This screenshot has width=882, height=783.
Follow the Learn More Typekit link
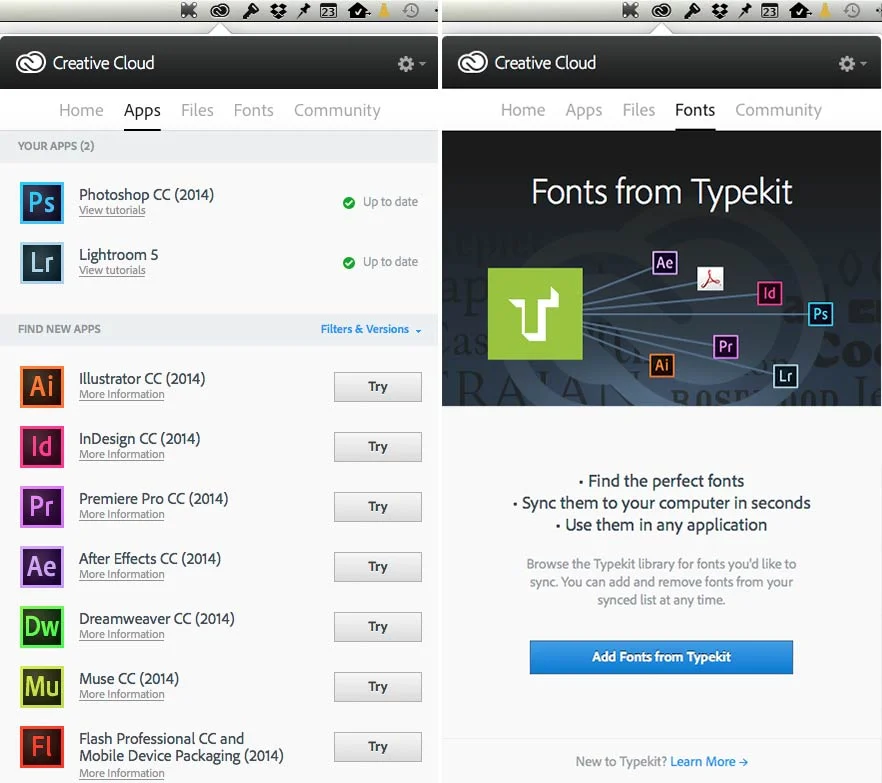[709, 762]
